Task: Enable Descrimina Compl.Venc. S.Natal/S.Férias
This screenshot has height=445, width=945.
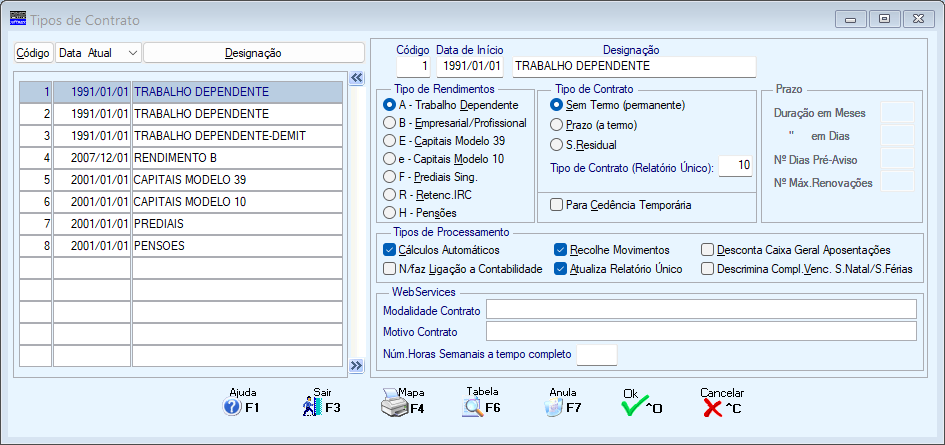Action: click(x=708, y=269)
